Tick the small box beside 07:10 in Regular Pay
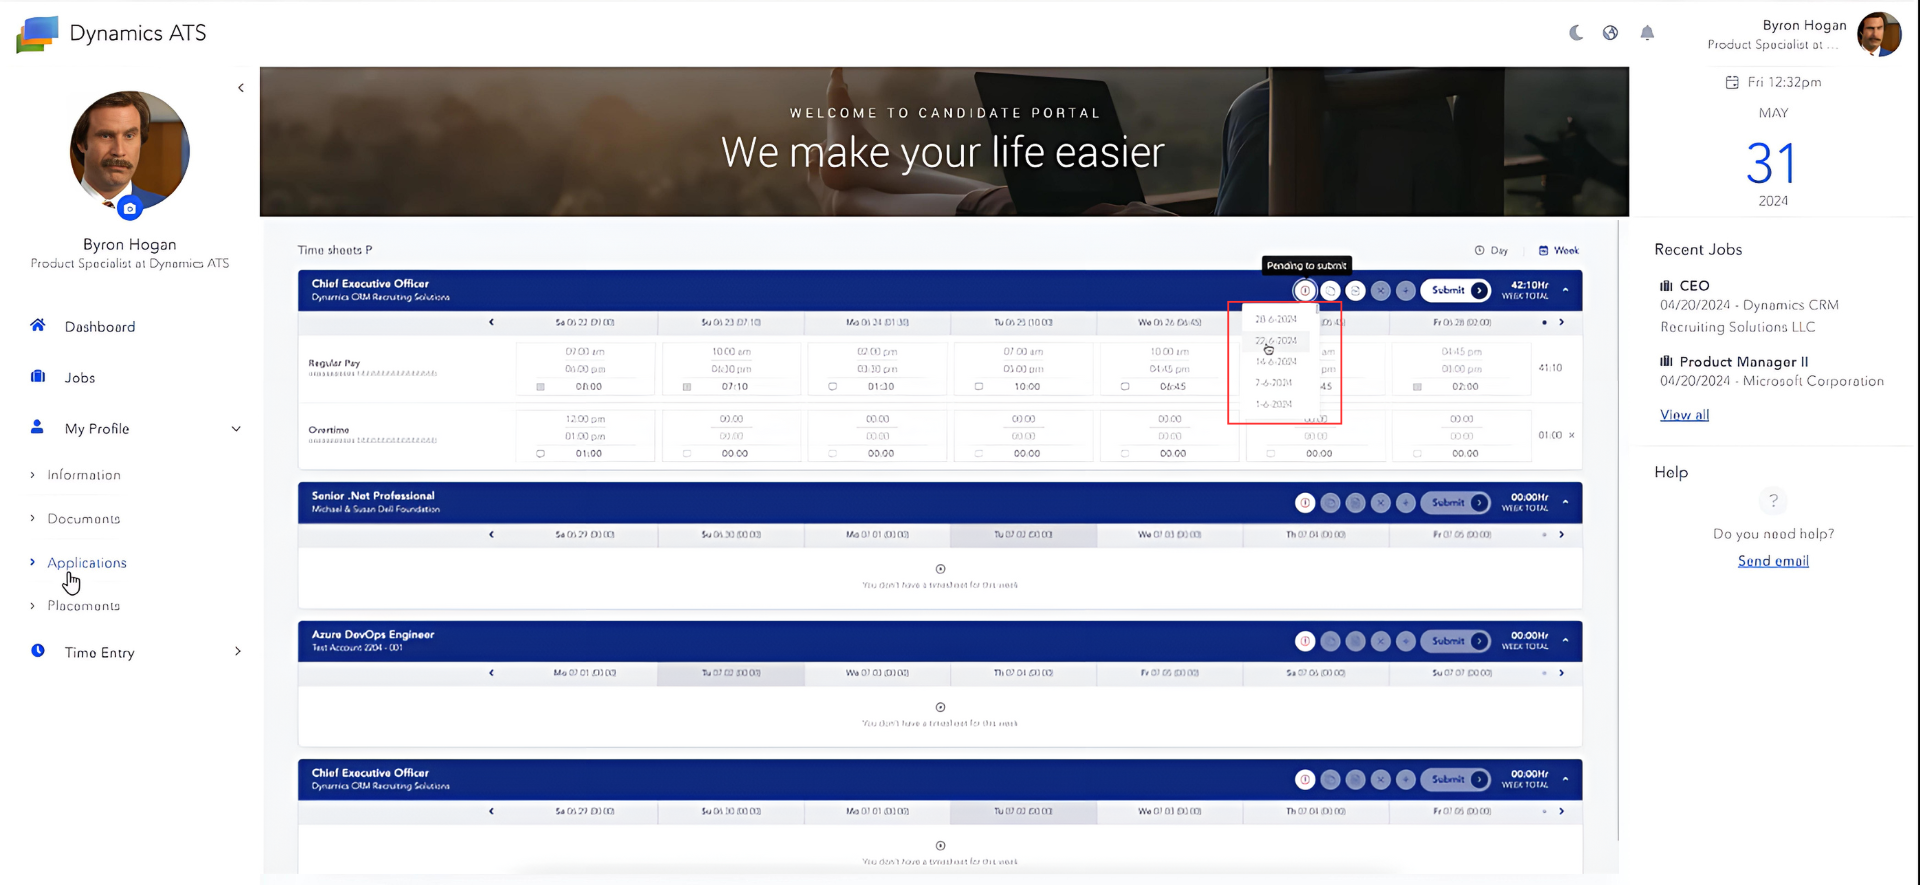The height and width of the screenshot is (885, 1920). [x=686, y=386]
